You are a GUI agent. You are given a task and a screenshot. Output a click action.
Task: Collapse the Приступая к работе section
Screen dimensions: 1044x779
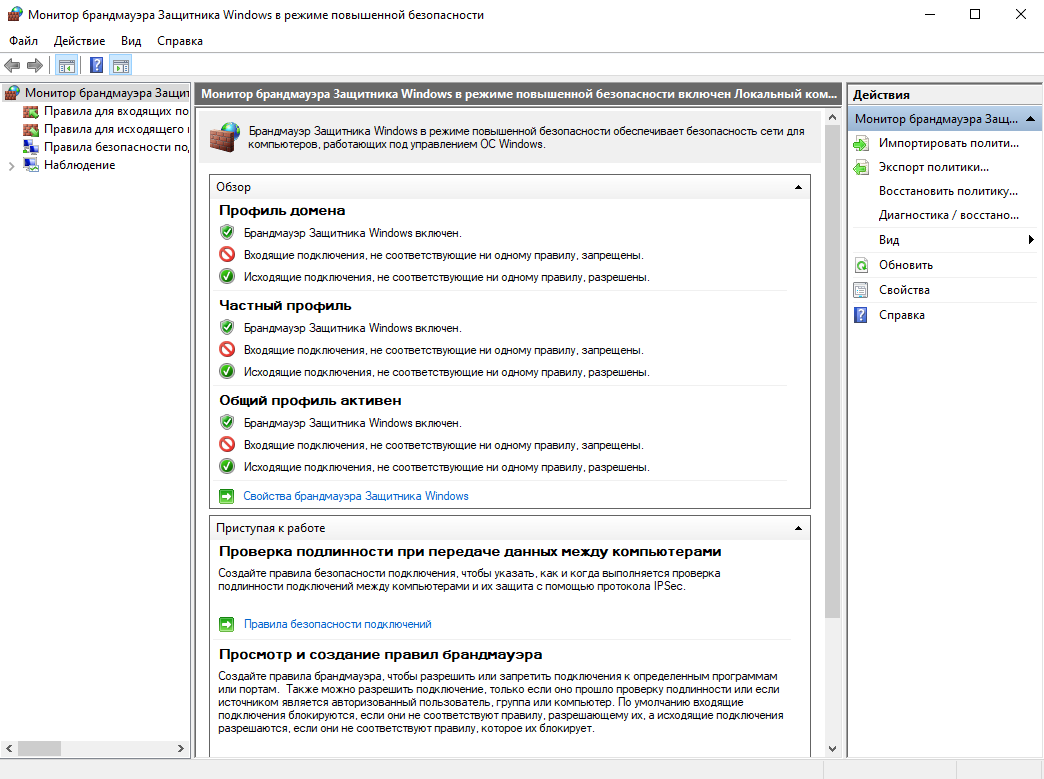tap(798, 528)
